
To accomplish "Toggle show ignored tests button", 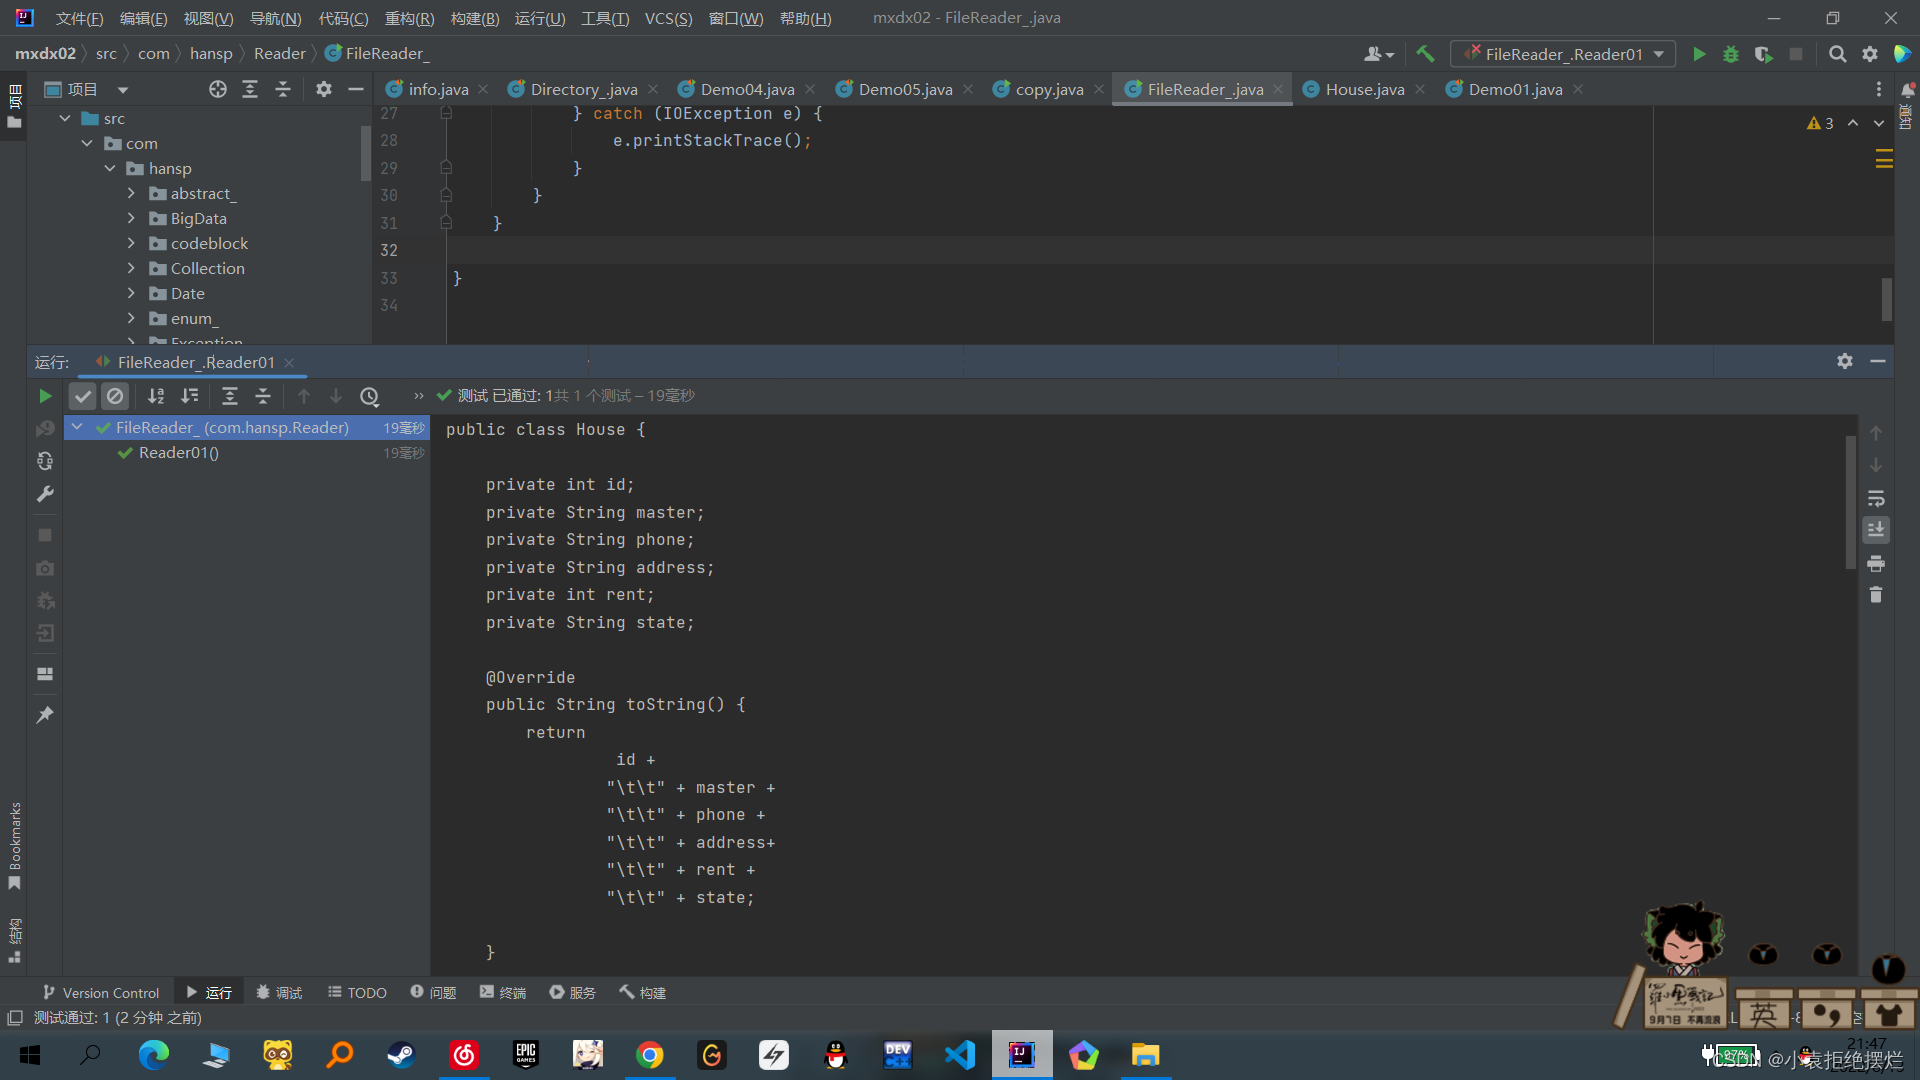I will (x=115, y=396).
